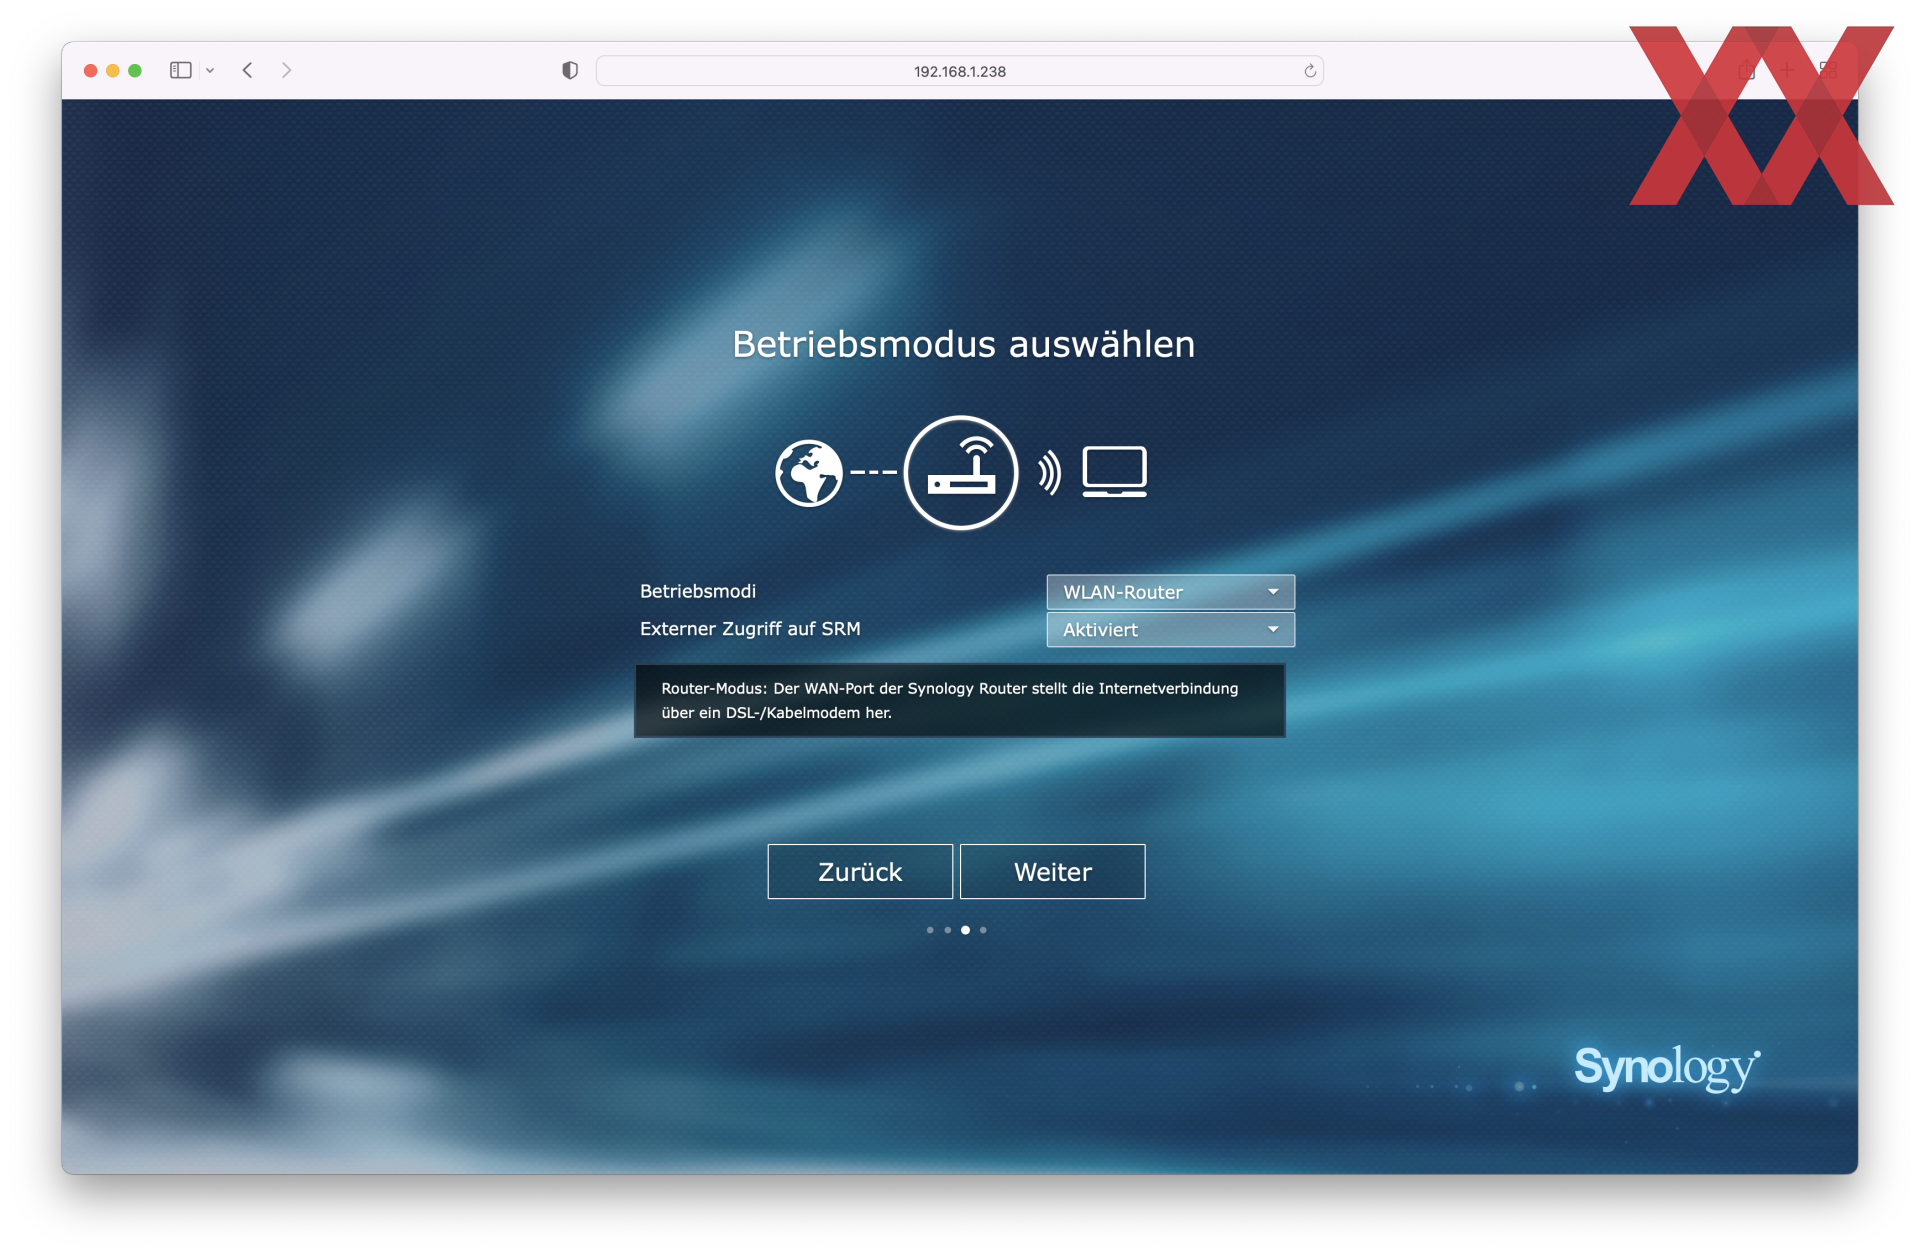Click the wireless signal waves icon
This screenshot has width=1920, height=1256.
1049,472
